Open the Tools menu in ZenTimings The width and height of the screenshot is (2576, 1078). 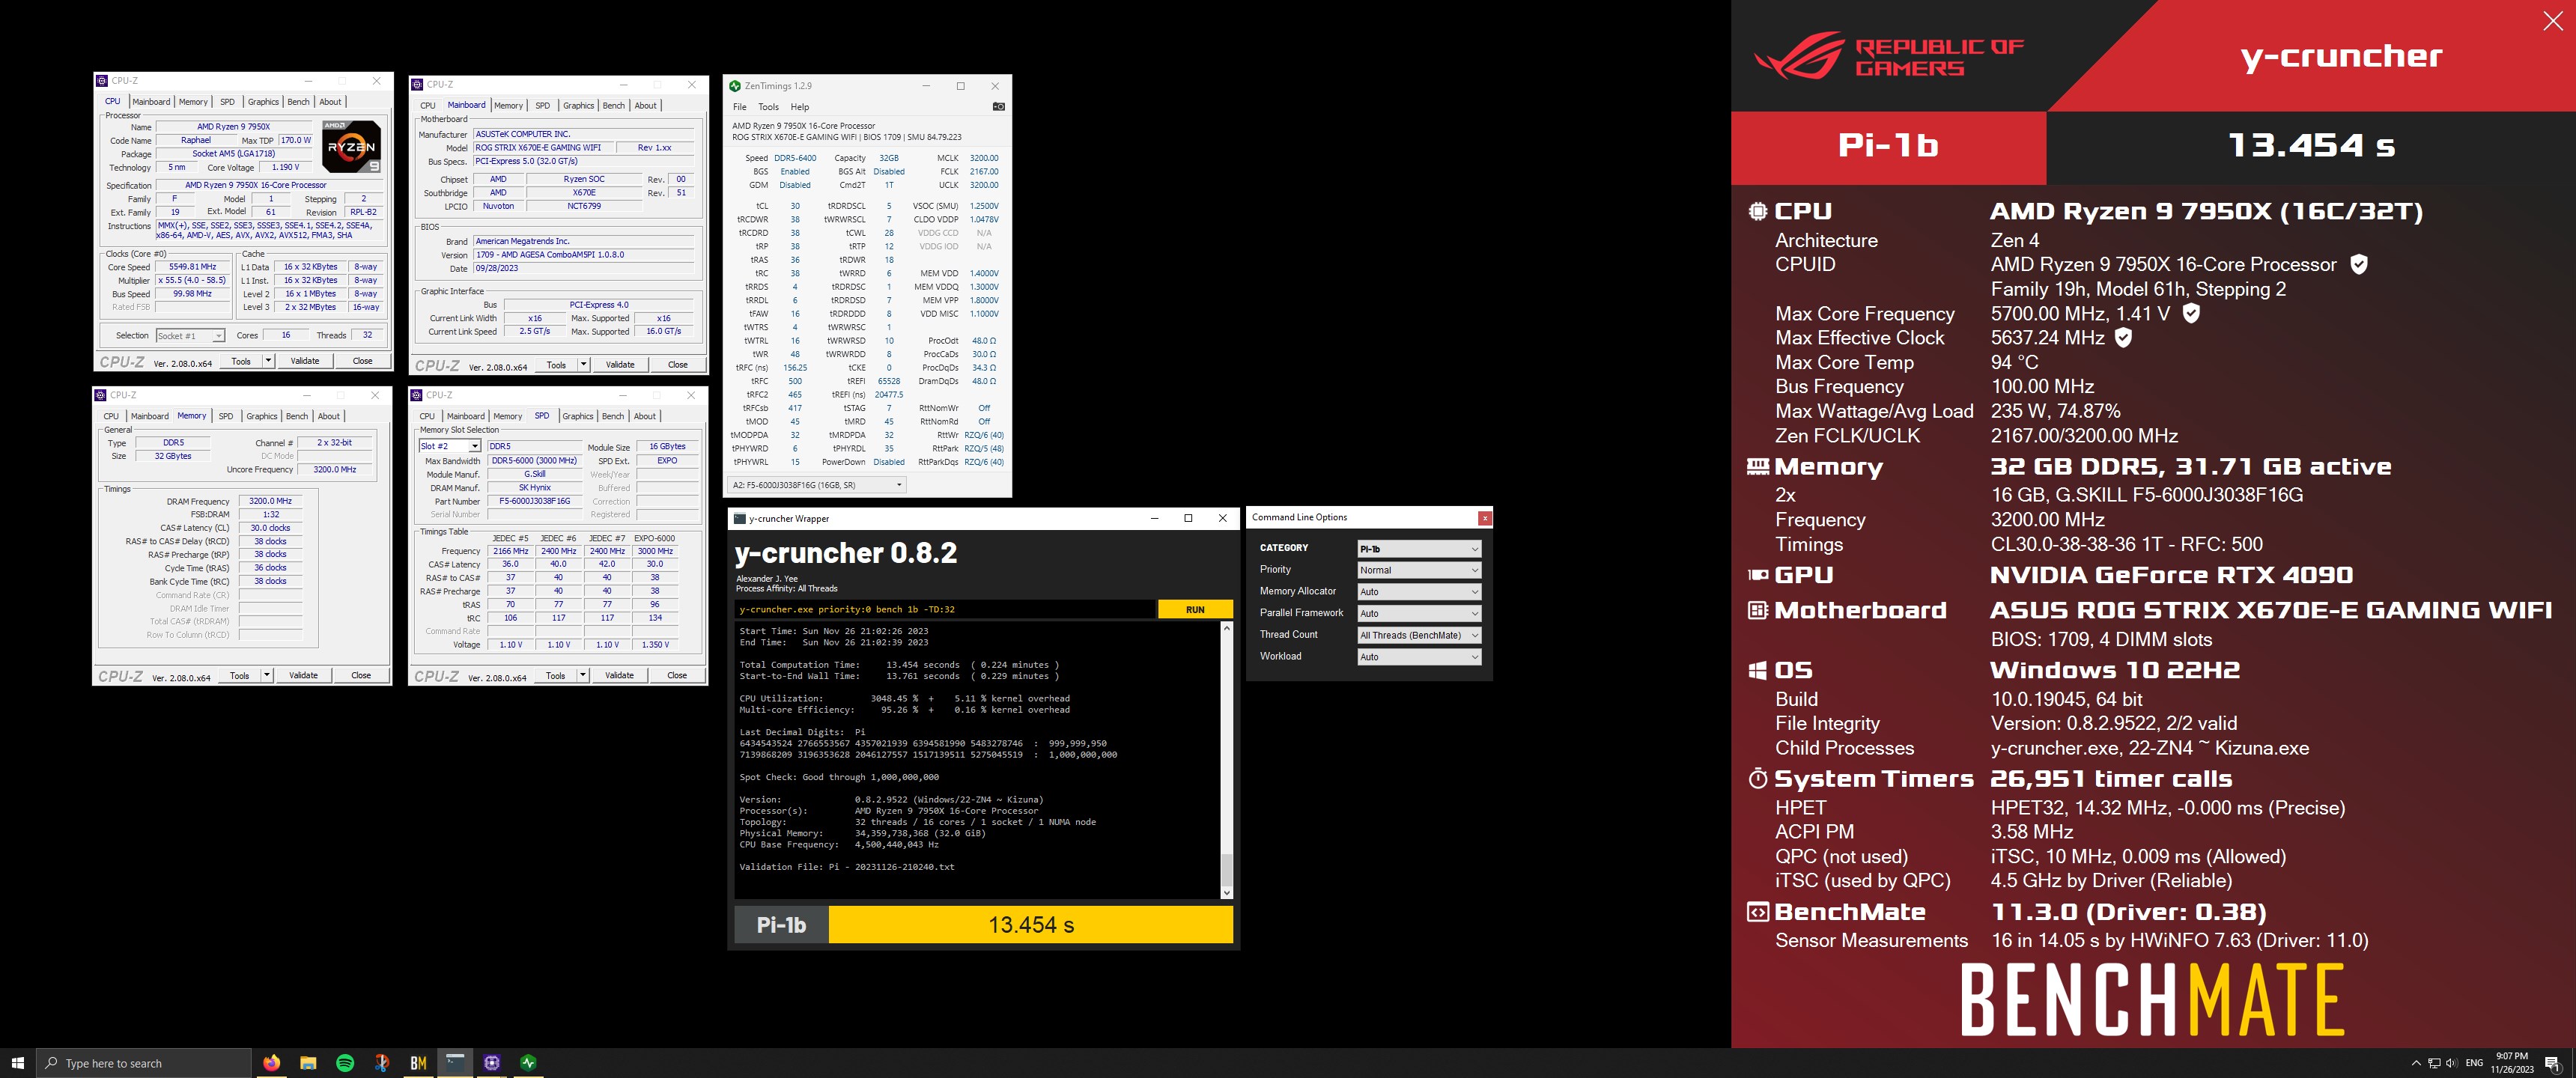click(x=768, y=107)
